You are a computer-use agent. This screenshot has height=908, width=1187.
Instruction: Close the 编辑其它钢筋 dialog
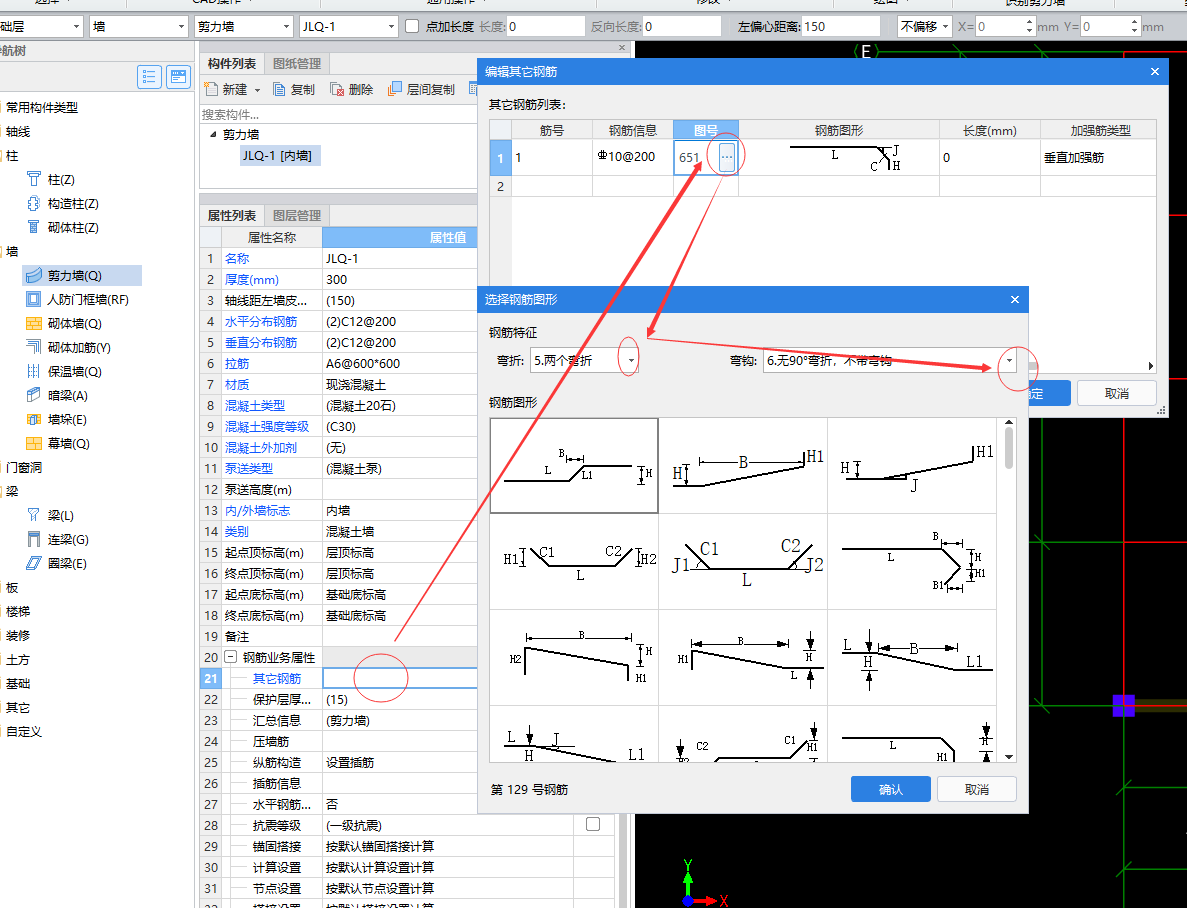1154,71
